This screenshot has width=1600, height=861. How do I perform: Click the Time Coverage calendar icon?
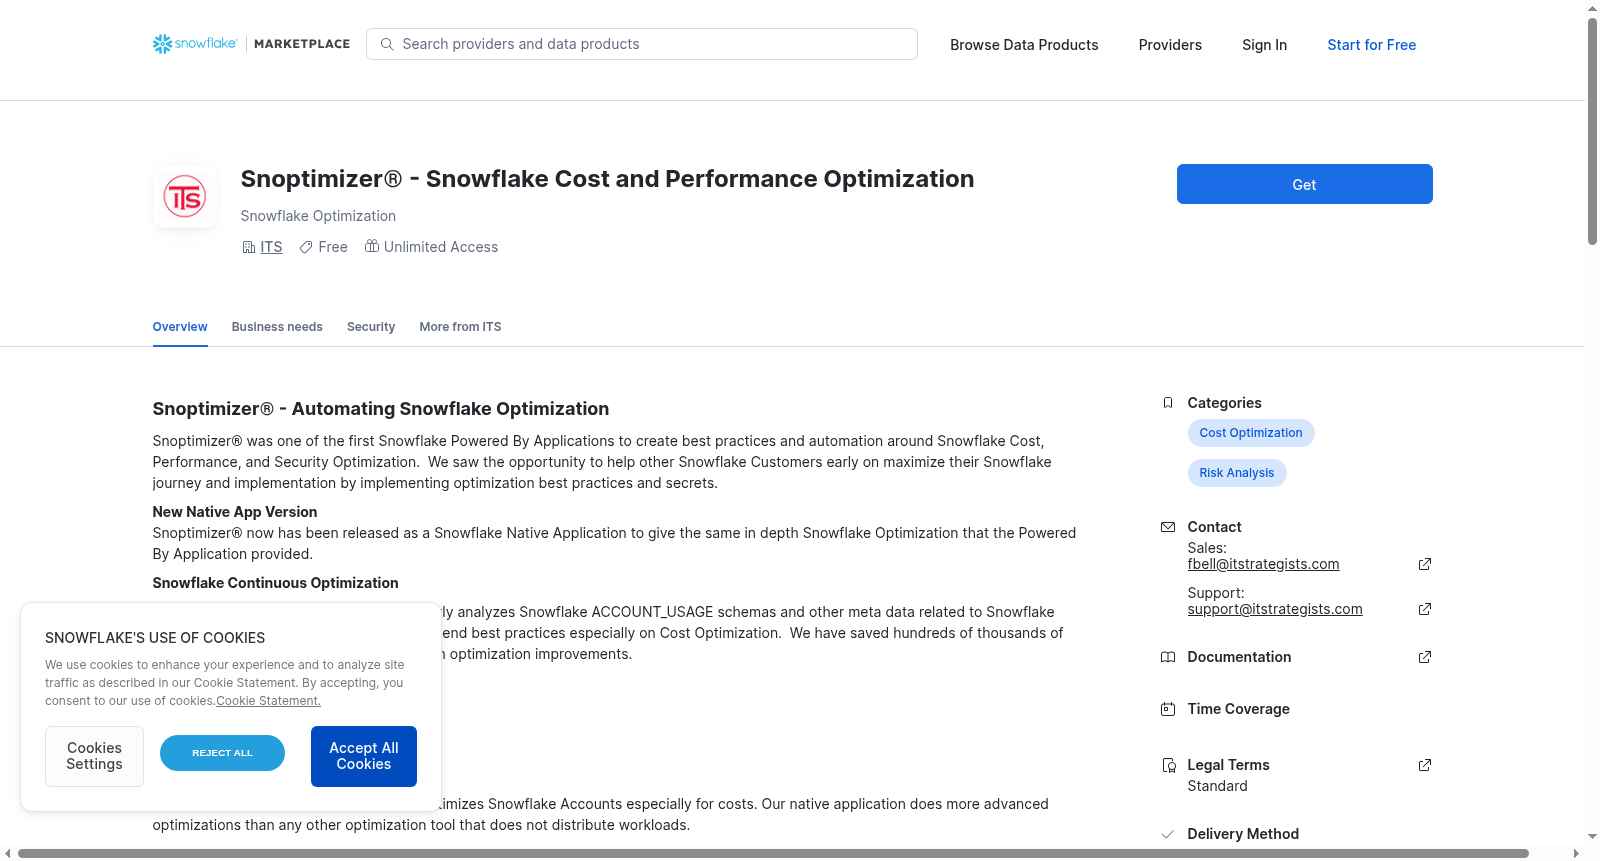pos(1168,709)
